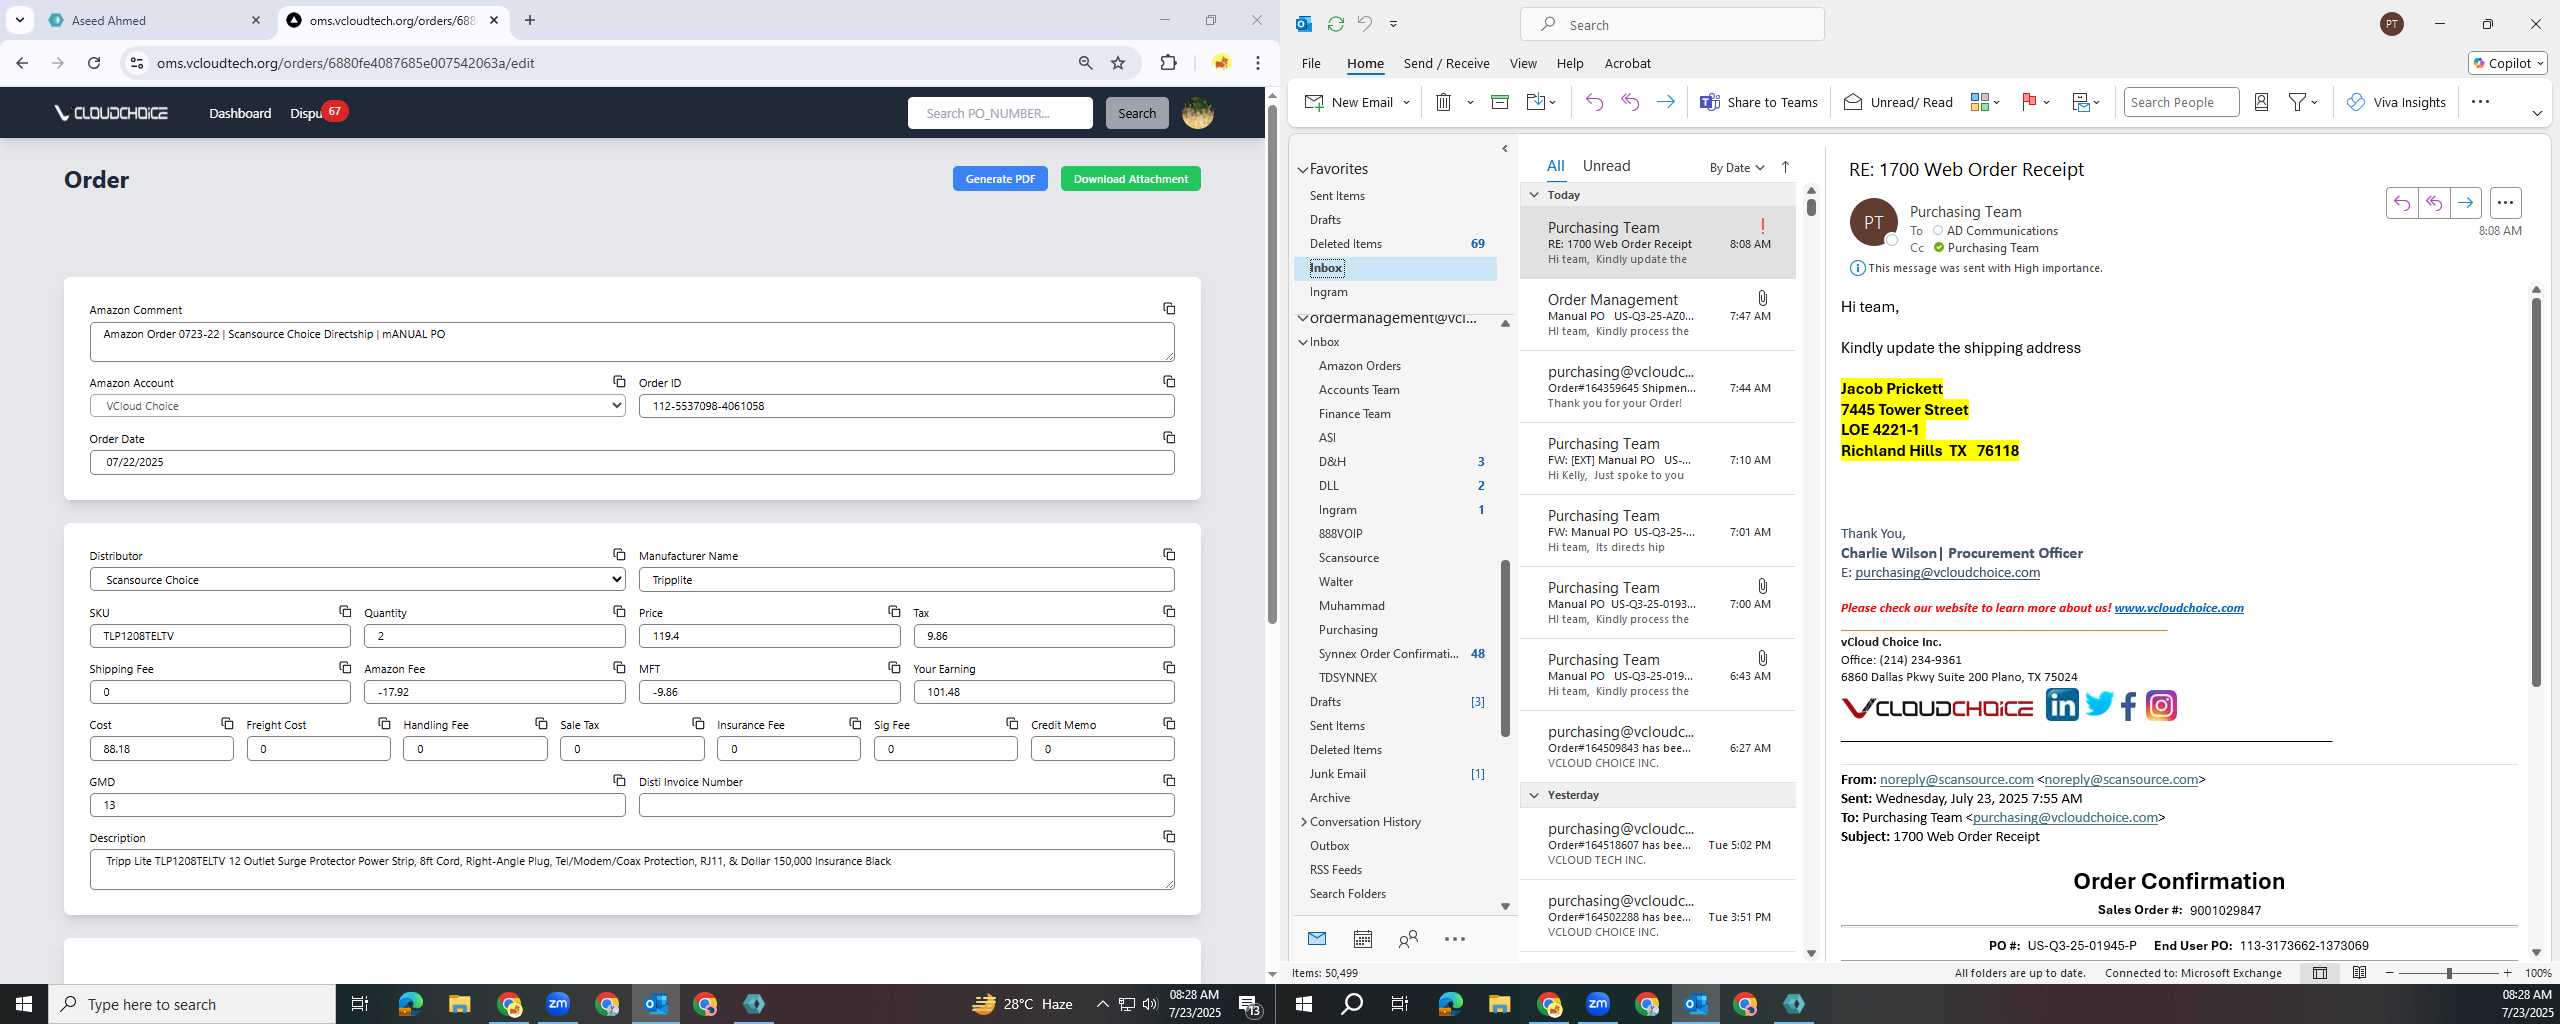Open the Distributor dropdown
2560x1024 pixels.
click(357, 580)
